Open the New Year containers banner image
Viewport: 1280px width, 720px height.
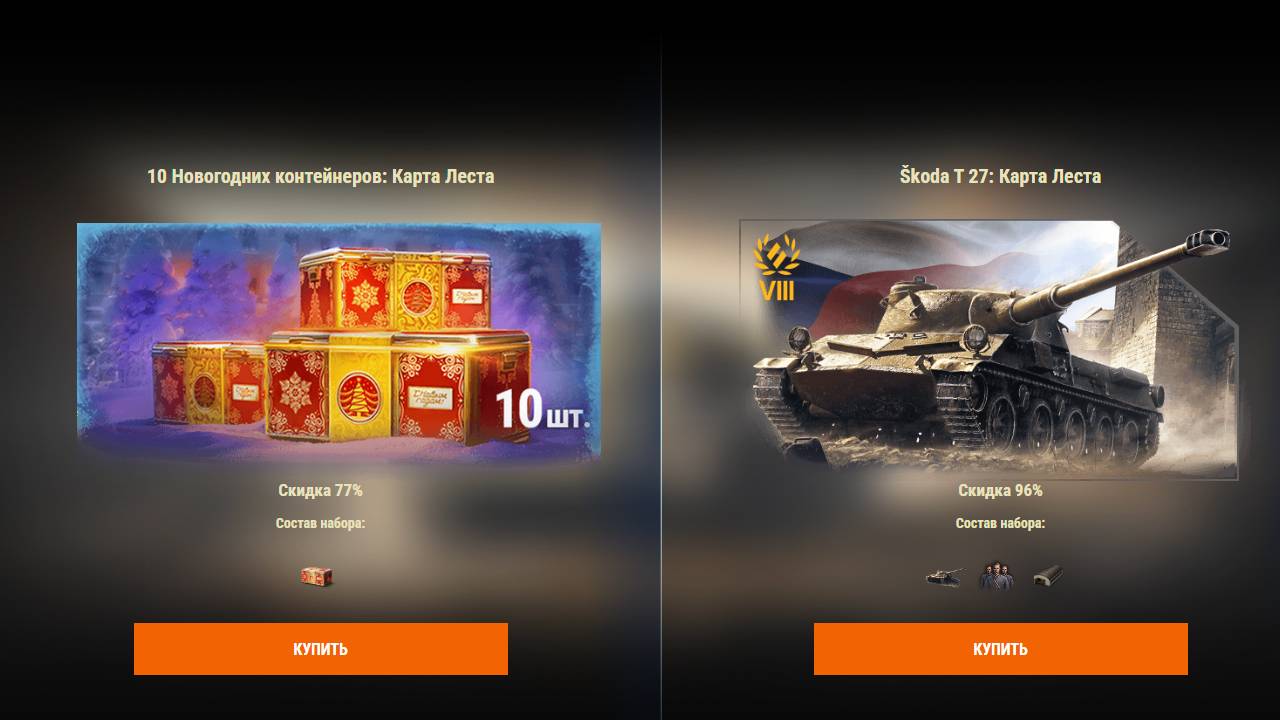(x=339, y=343)
